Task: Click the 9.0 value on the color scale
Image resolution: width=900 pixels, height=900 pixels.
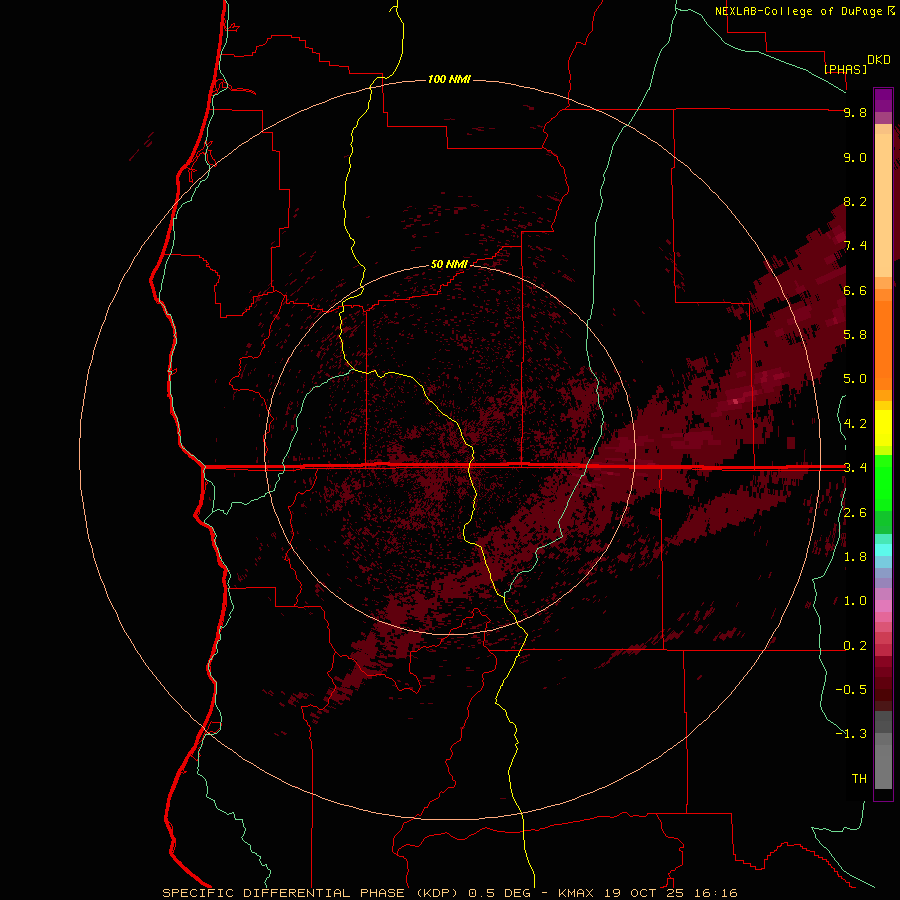Action: (855, 157)
